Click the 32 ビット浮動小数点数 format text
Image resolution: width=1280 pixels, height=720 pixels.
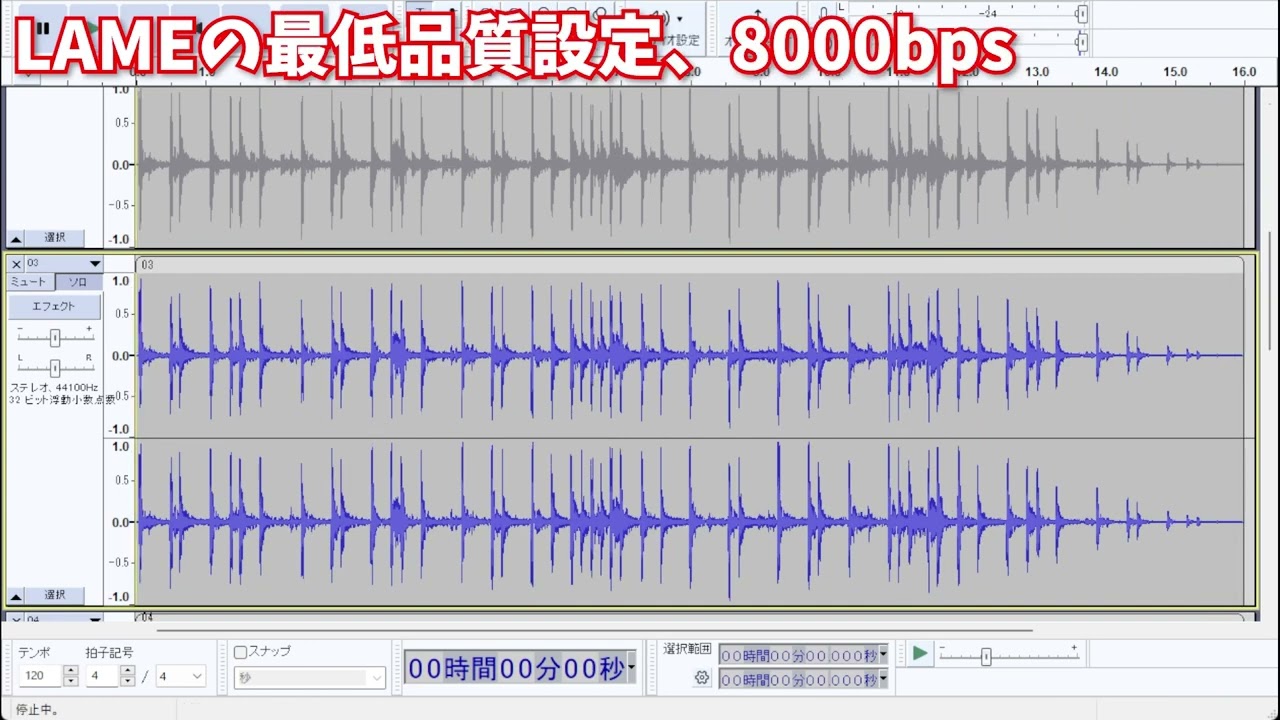pos(62,400)
